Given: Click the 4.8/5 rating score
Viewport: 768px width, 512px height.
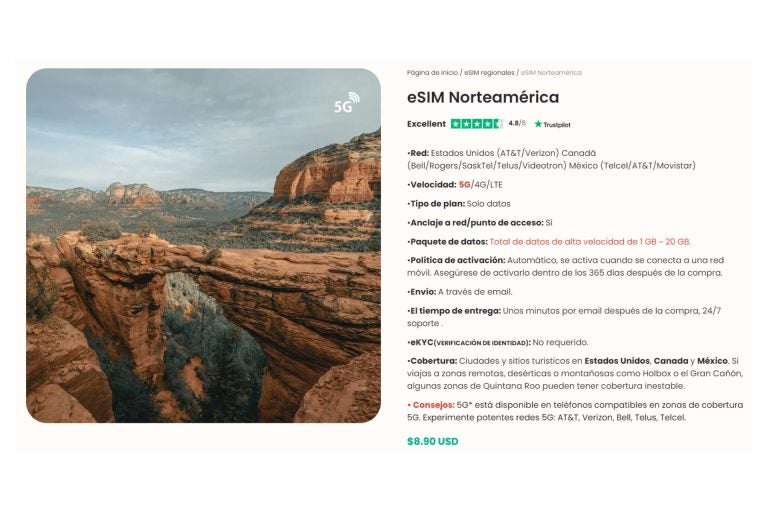Looking at the screenshot, I should [517, 123].
